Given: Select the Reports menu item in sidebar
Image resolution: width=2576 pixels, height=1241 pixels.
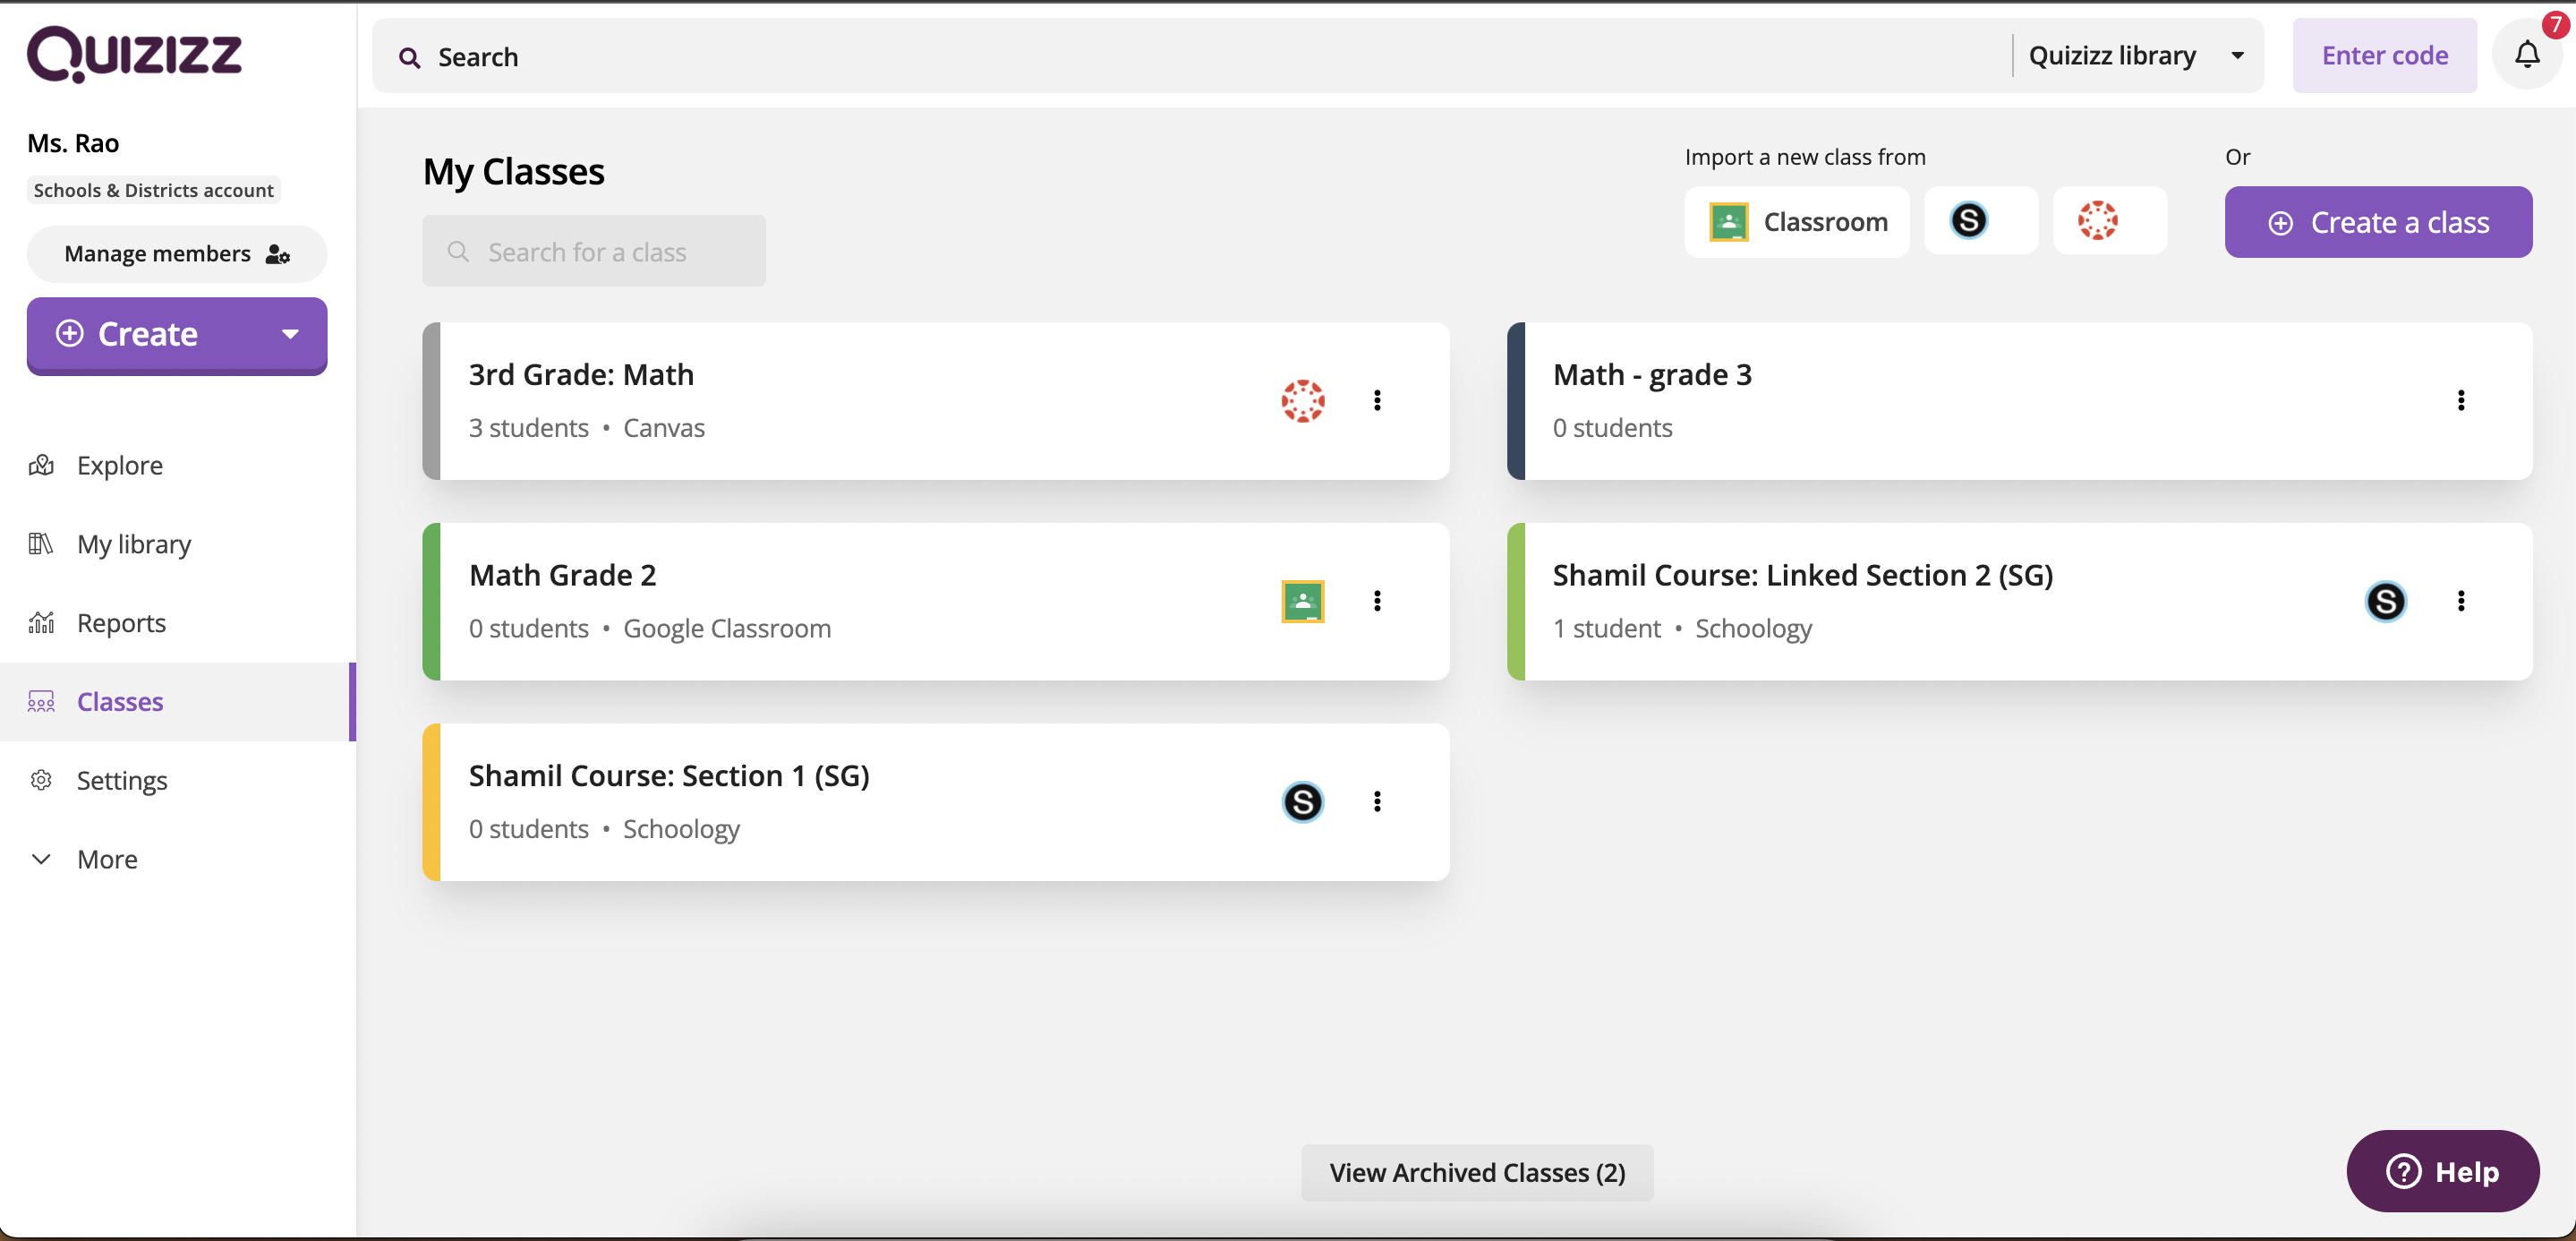Looking at the screenshot, I should (x=120, y=621).
